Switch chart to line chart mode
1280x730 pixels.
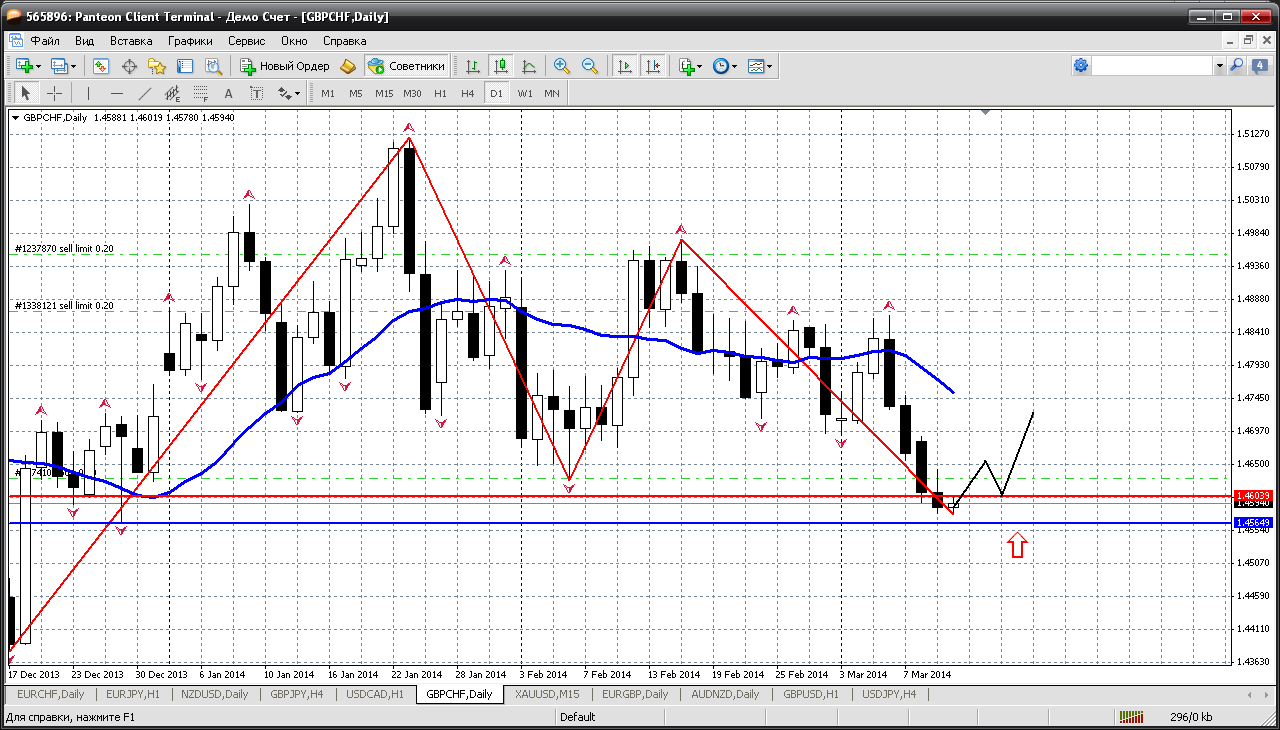click(x=529, y=66)
